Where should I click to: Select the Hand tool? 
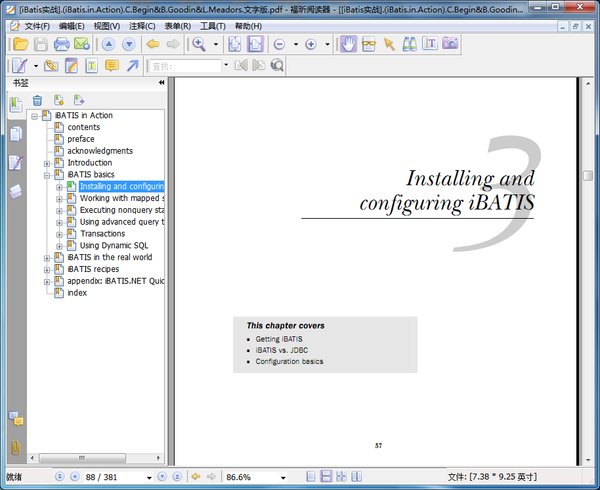(x=348, y=44)
